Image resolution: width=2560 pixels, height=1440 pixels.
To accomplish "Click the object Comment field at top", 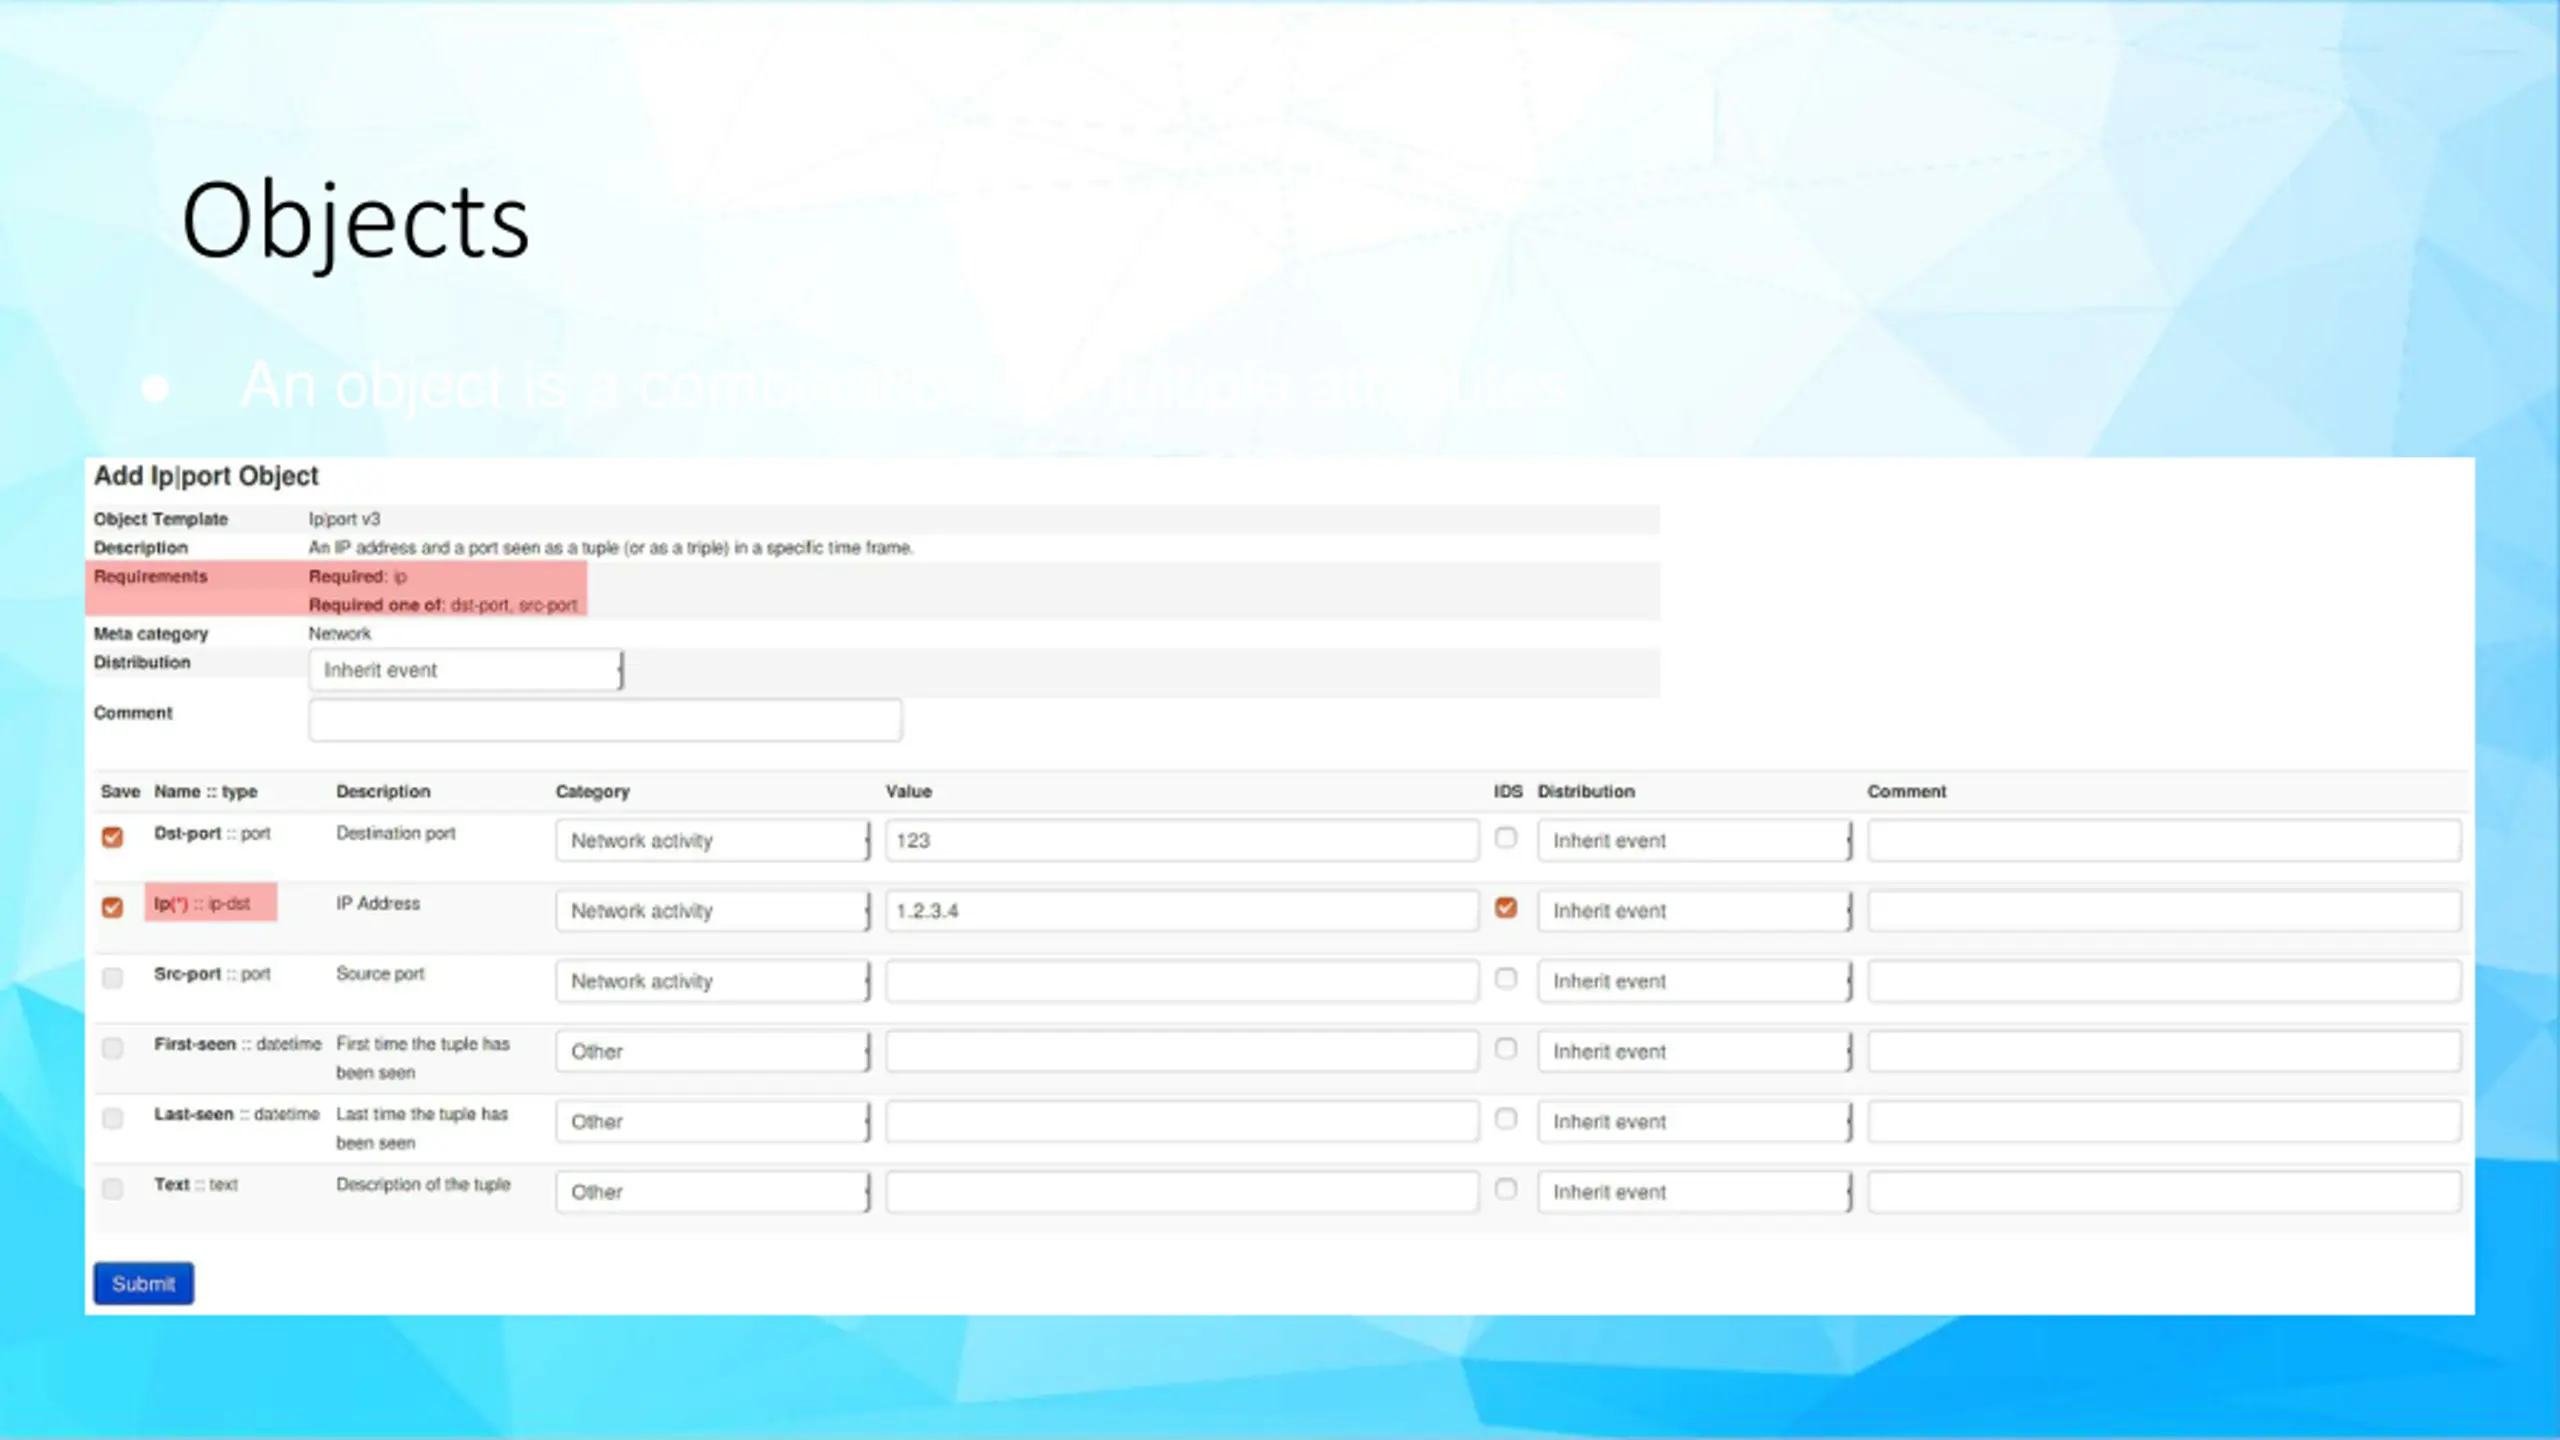I will click(605, 720).
